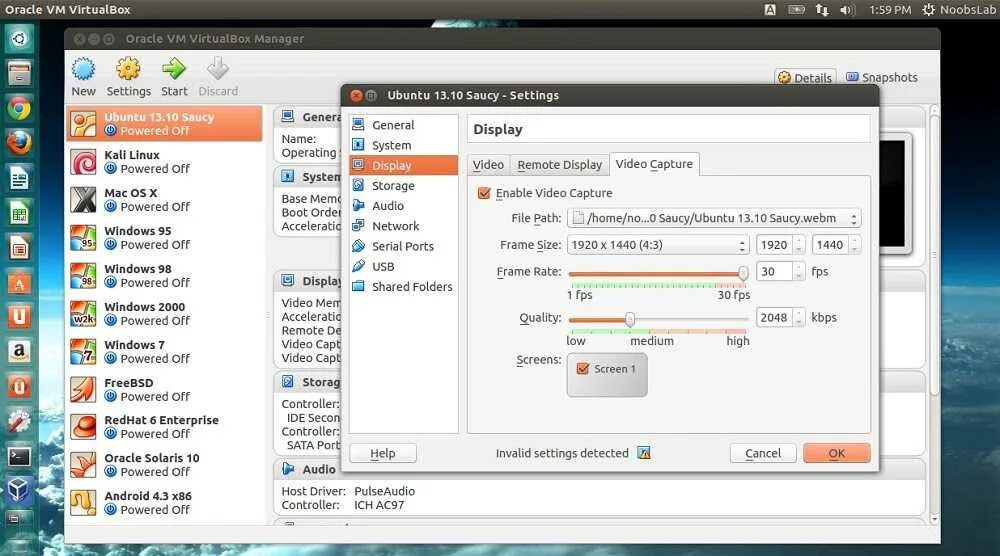Image resolution: width=1000 pixels, height=556 pixels.
Task: Select the FreeBSD virtual machine
Action: point(165,390)
